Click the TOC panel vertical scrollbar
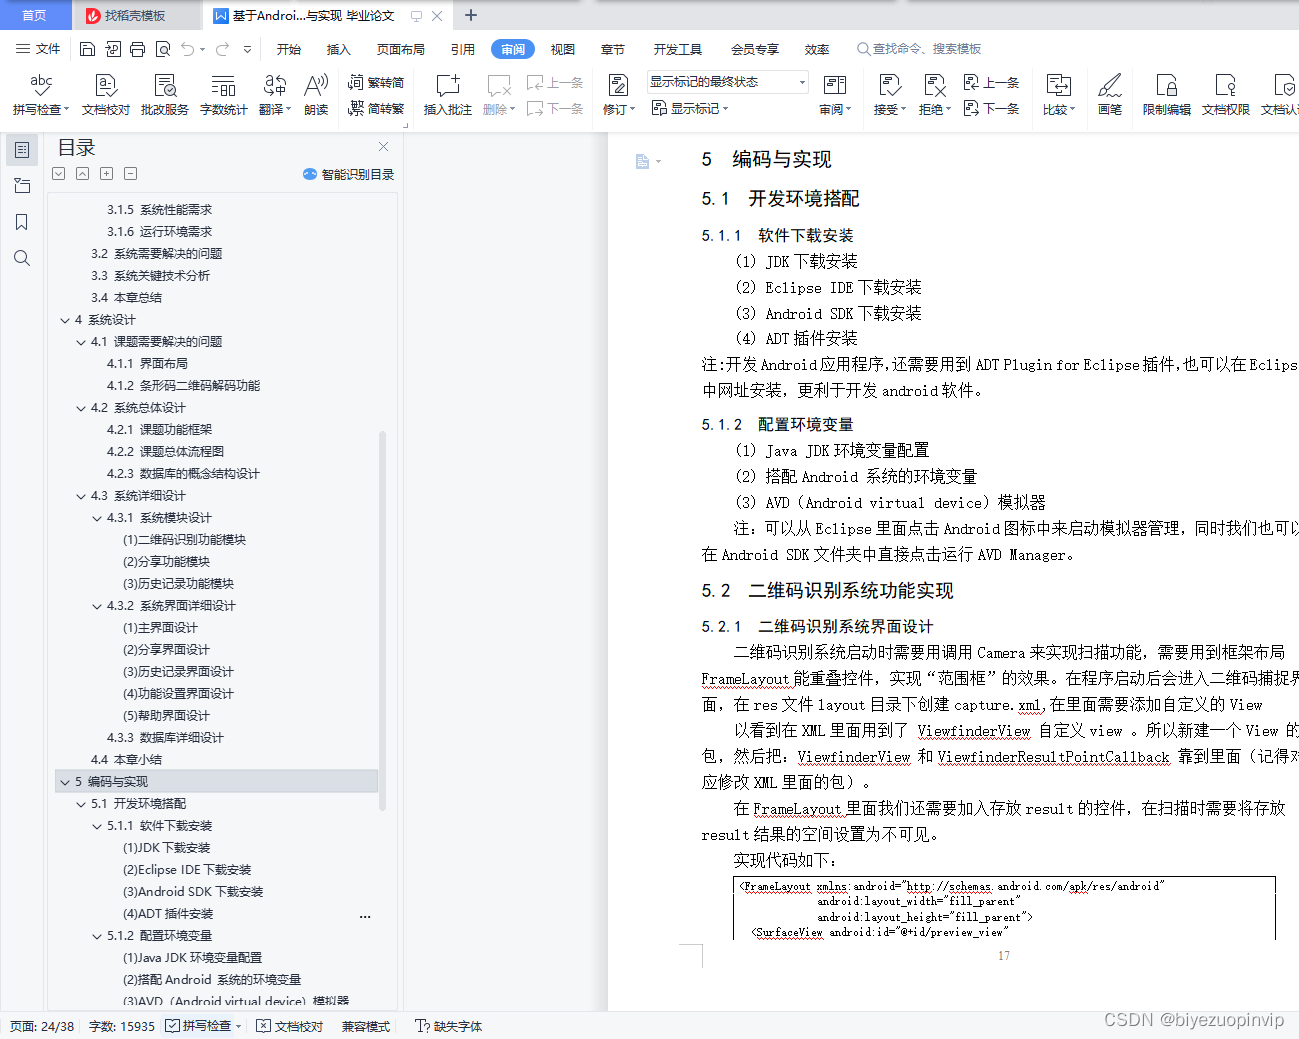 [x=382, y=620]
